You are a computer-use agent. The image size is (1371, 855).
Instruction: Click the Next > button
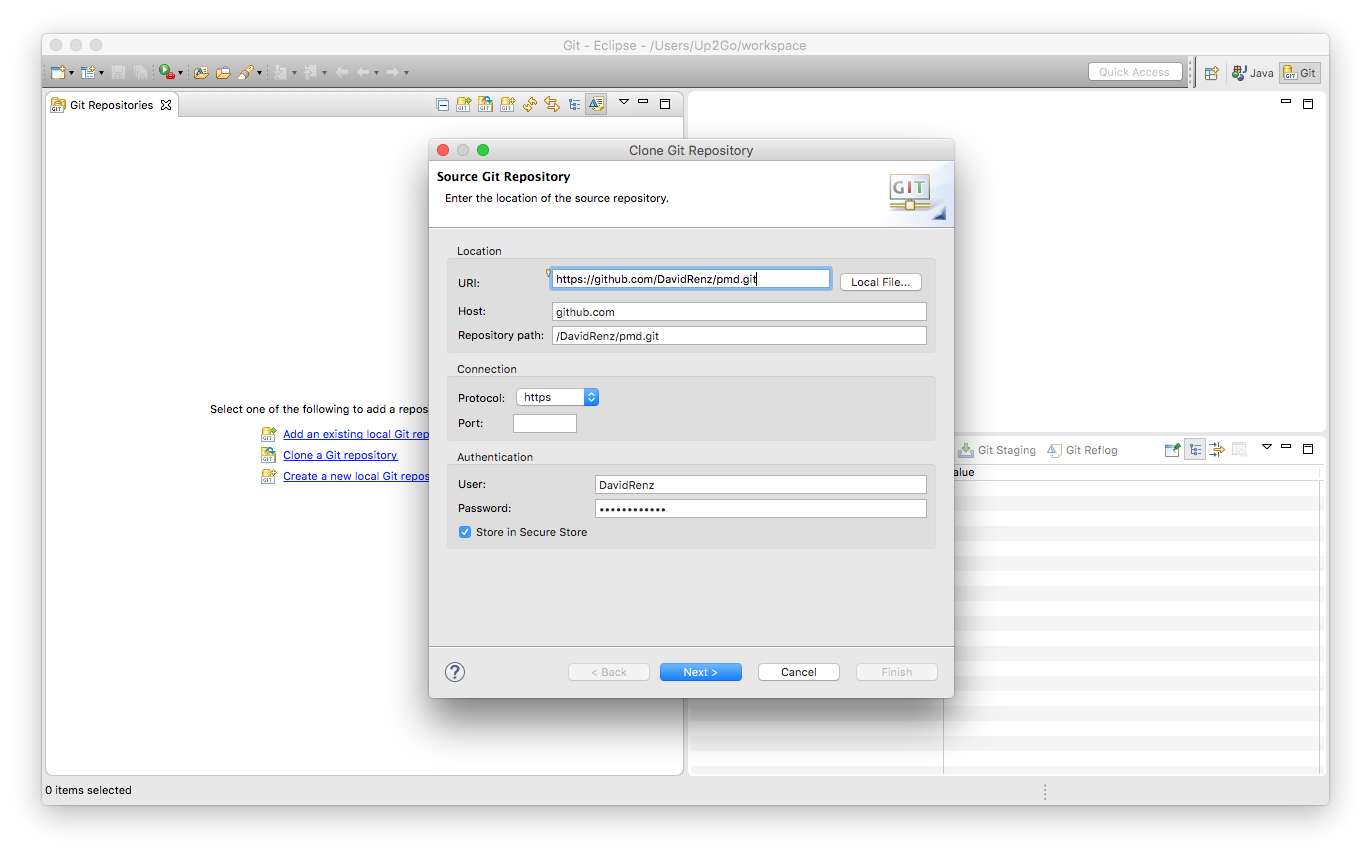[701, 672]
